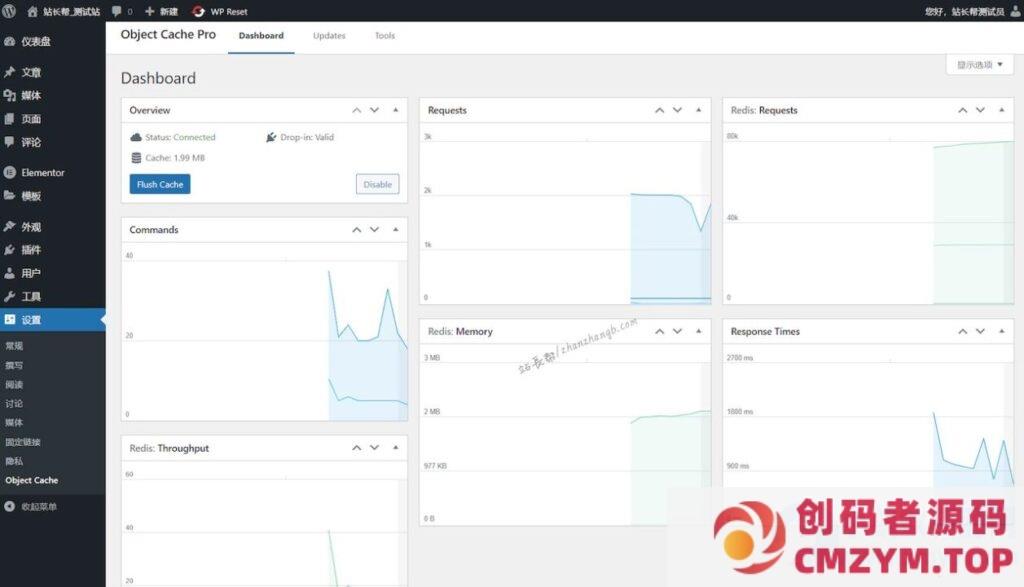Click the WP Reset icon in admin bar

pyautogui.click(x=199, y=11)
